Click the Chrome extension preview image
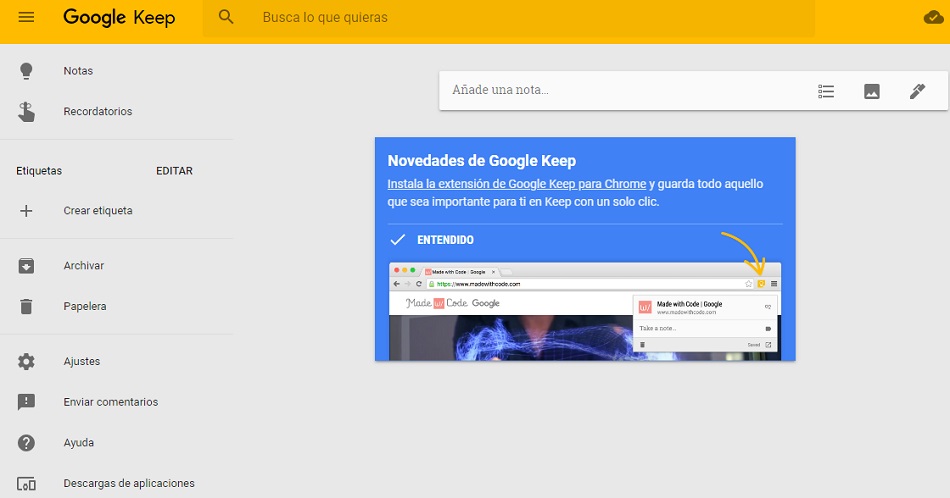Image resolution: width=950 pixels, height=498 pixels. (585, 311)
